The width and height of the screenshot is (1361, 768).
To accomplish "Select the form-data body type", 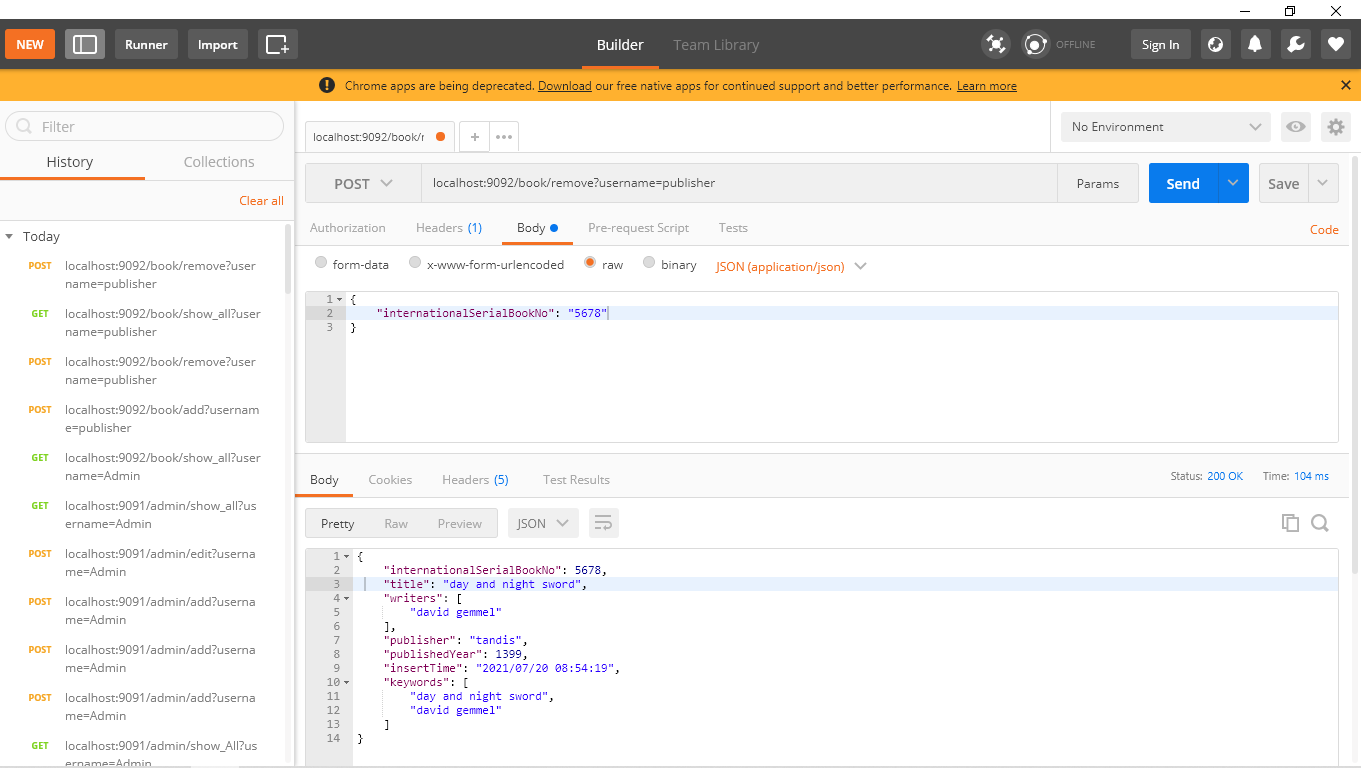I will tap(321, 263).
